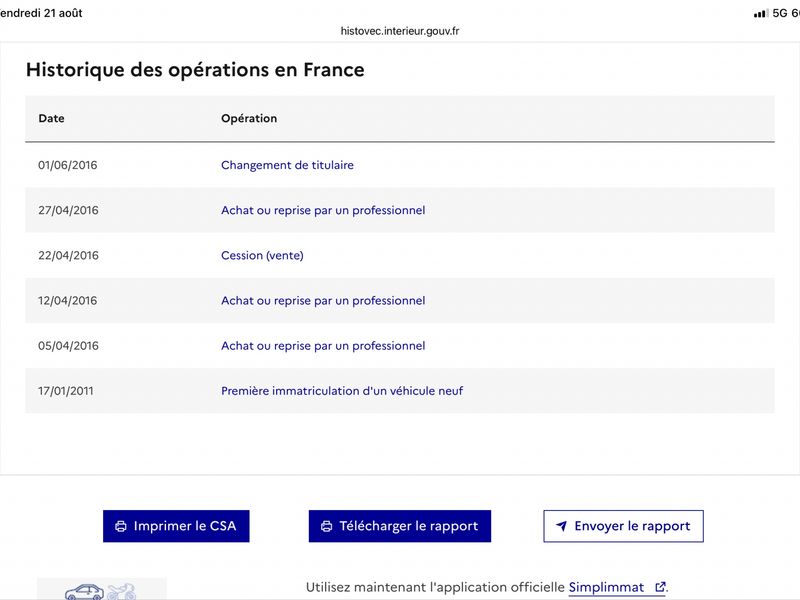
Task: Click the external link icon next to Simplimmat
Action: pos(660,587)
